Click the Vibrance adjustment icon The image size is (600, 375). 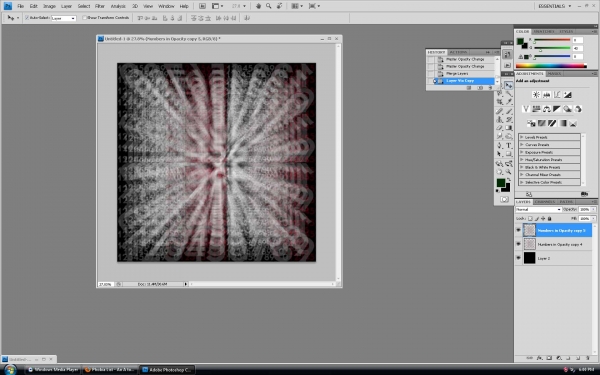click(526, 109)
